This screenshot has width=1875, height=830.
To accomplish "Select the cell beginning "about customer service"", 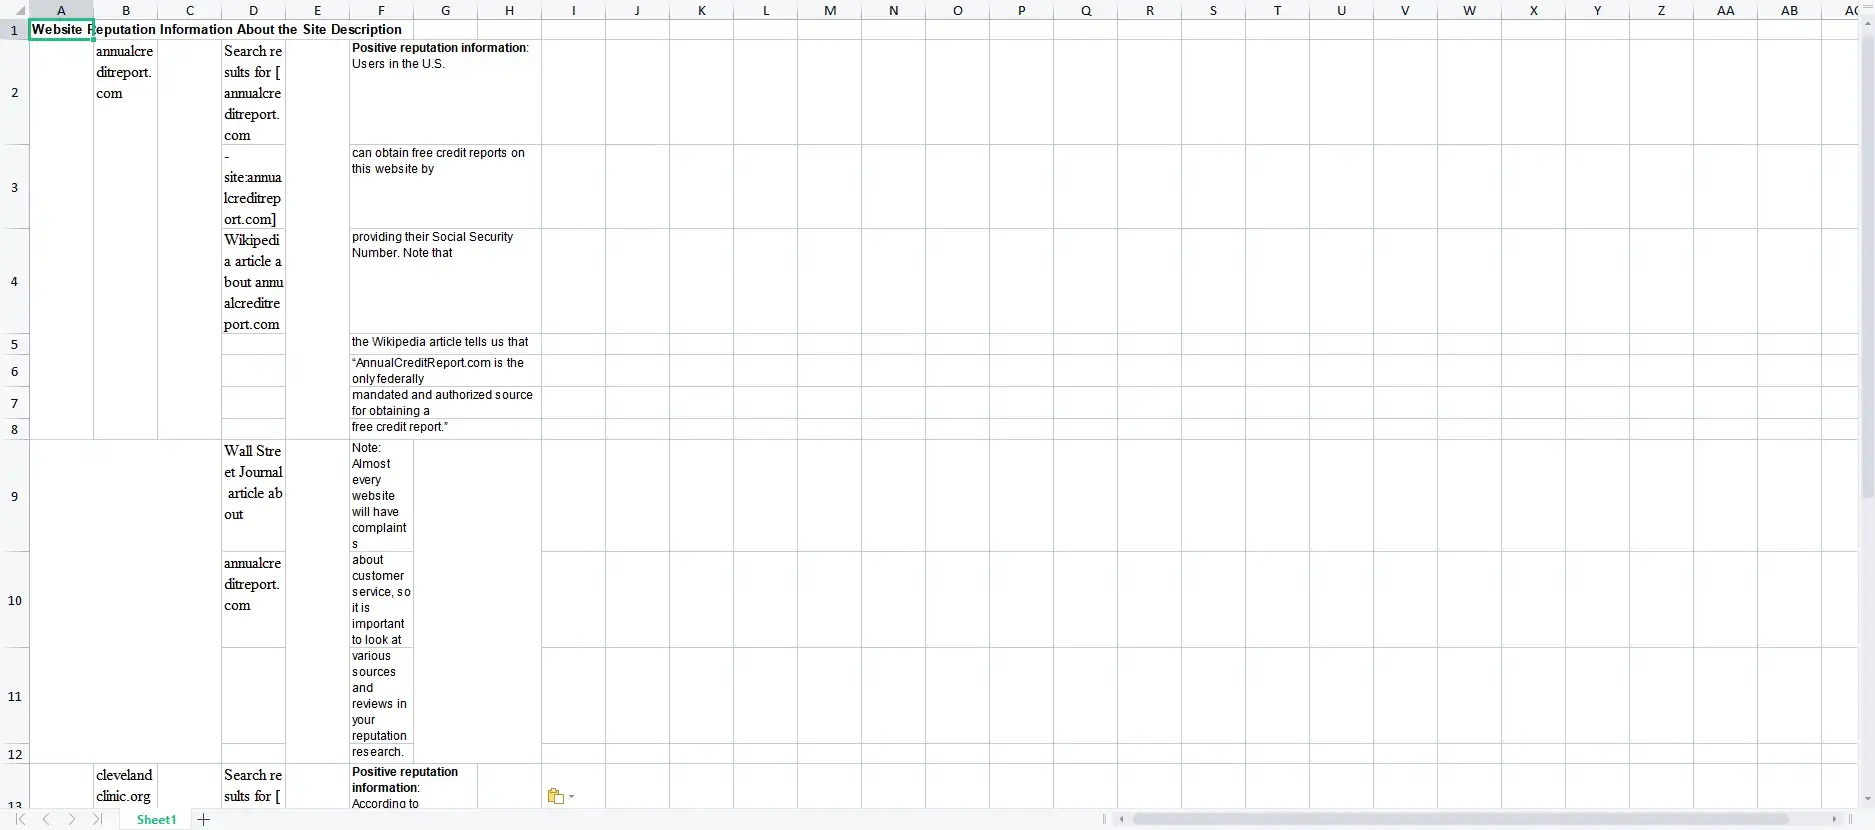I will click(381, 600).
